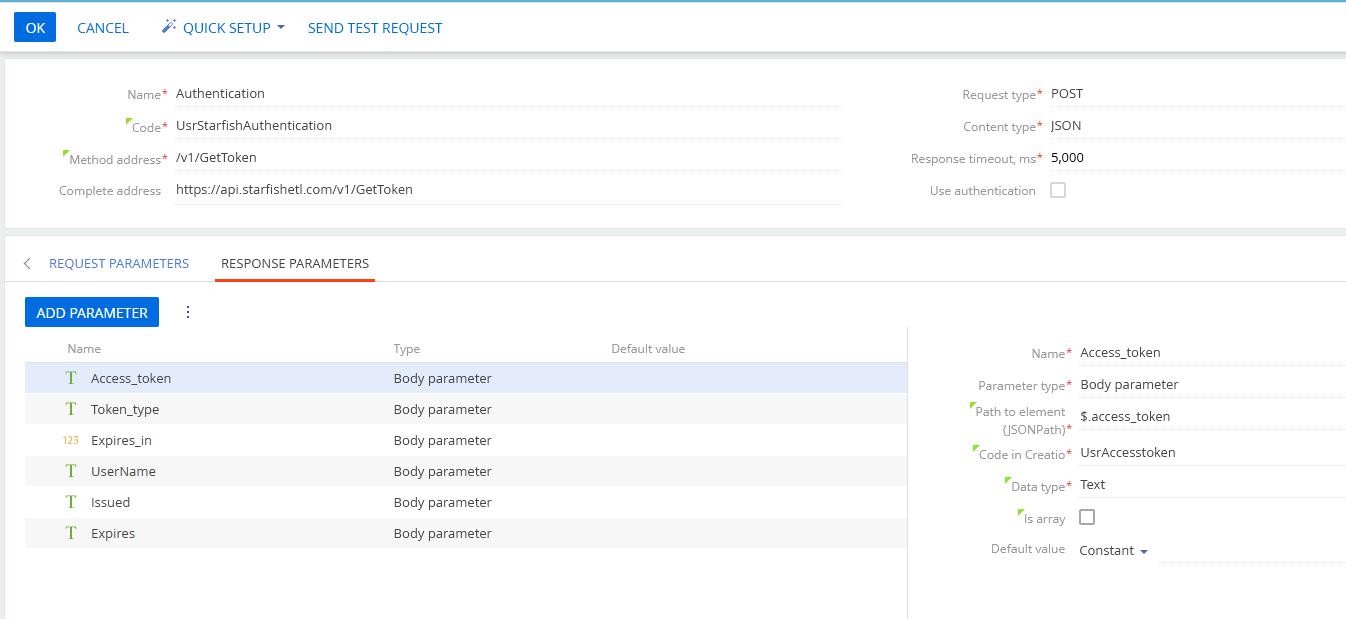Click the 123 numeric icon beside Expires_in
The image size is (1346, 619).
70,440
